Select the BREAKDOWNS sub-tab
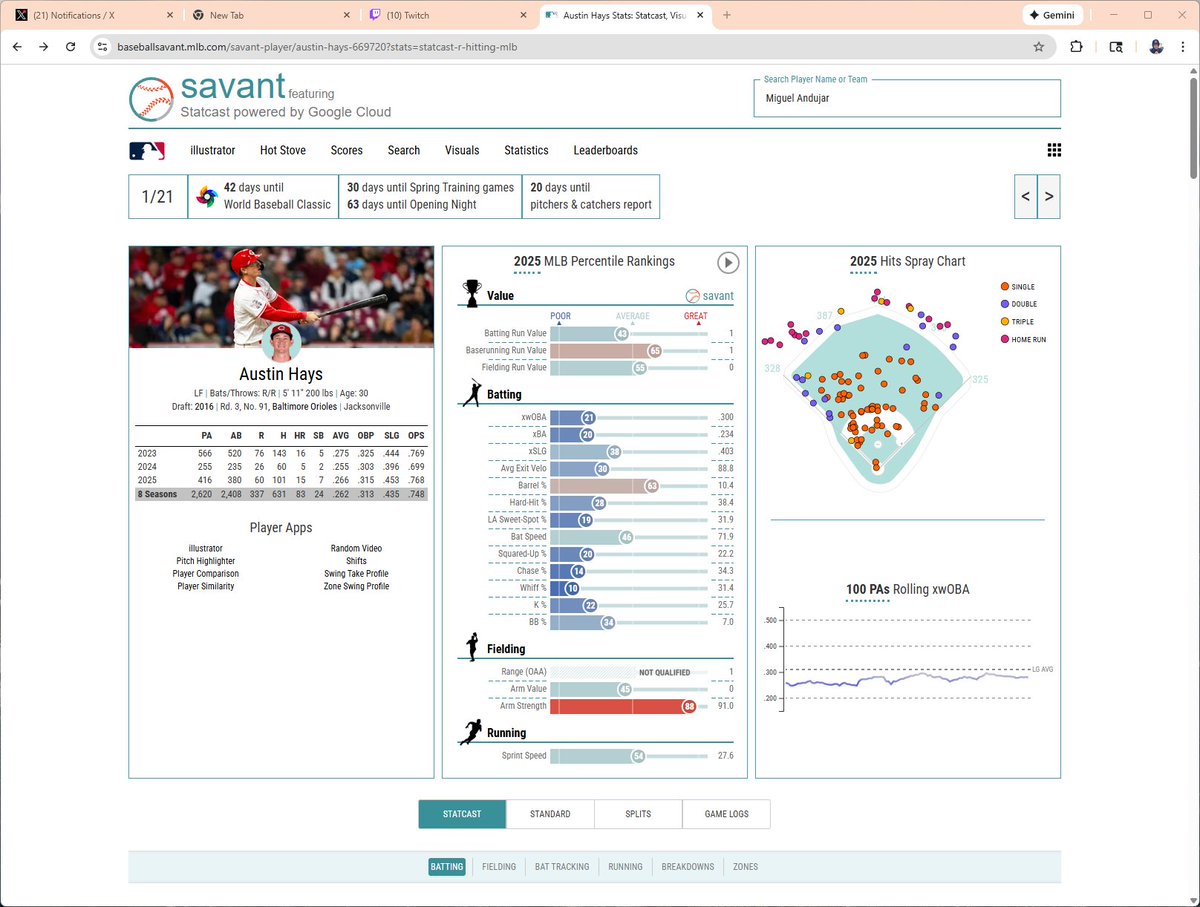Screen dimensions: 1200x907 point(688,867)
